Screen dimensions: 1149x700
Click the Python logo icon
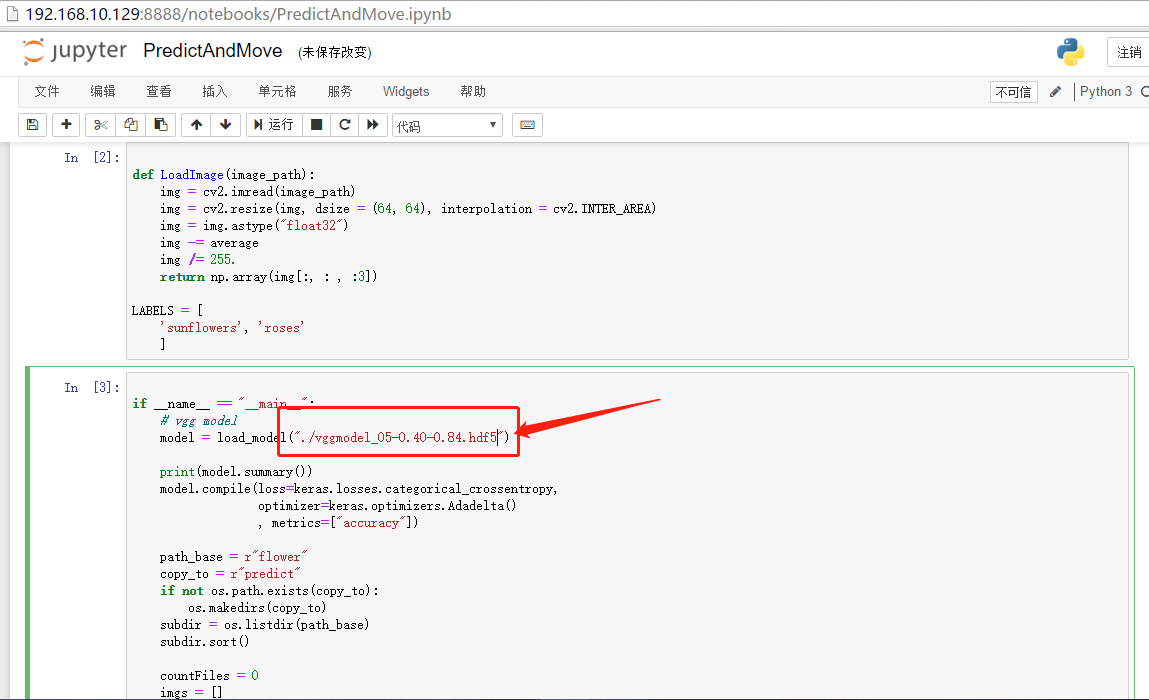(1071, 52)
